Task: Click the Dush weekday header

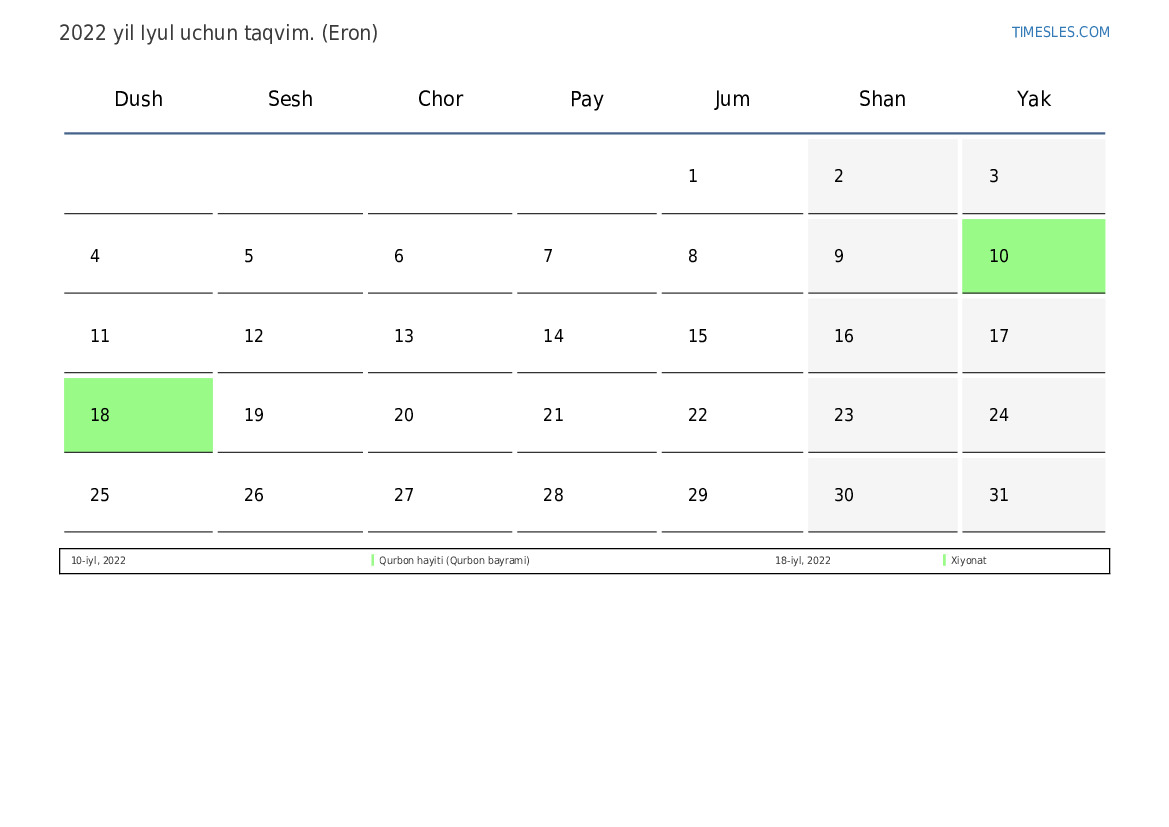Action: (138, 99)
